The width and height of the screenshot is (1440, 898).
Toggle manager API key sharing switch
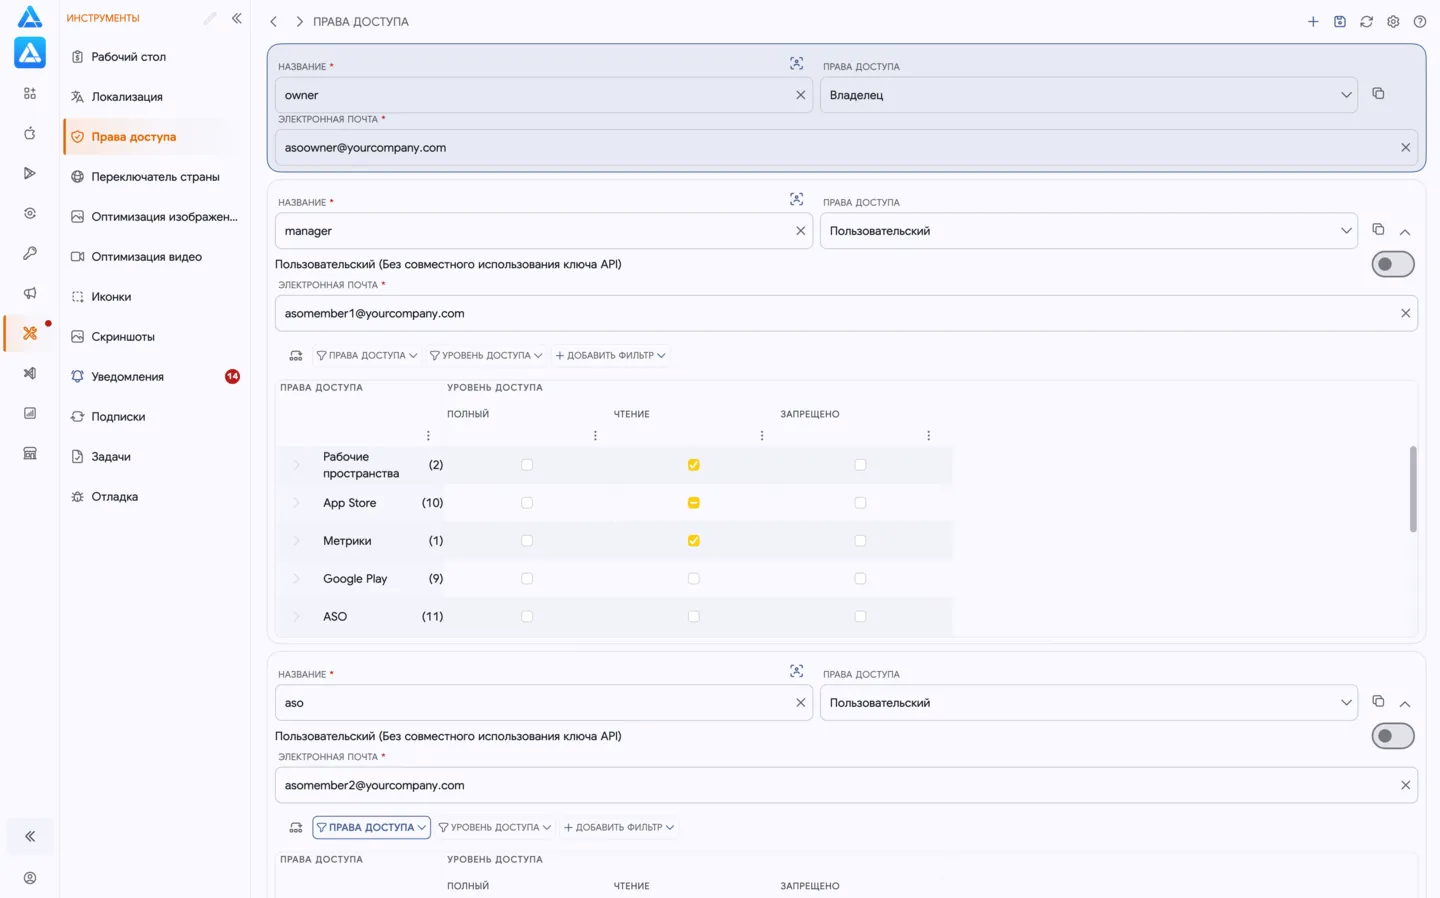tap(1393, 264)
